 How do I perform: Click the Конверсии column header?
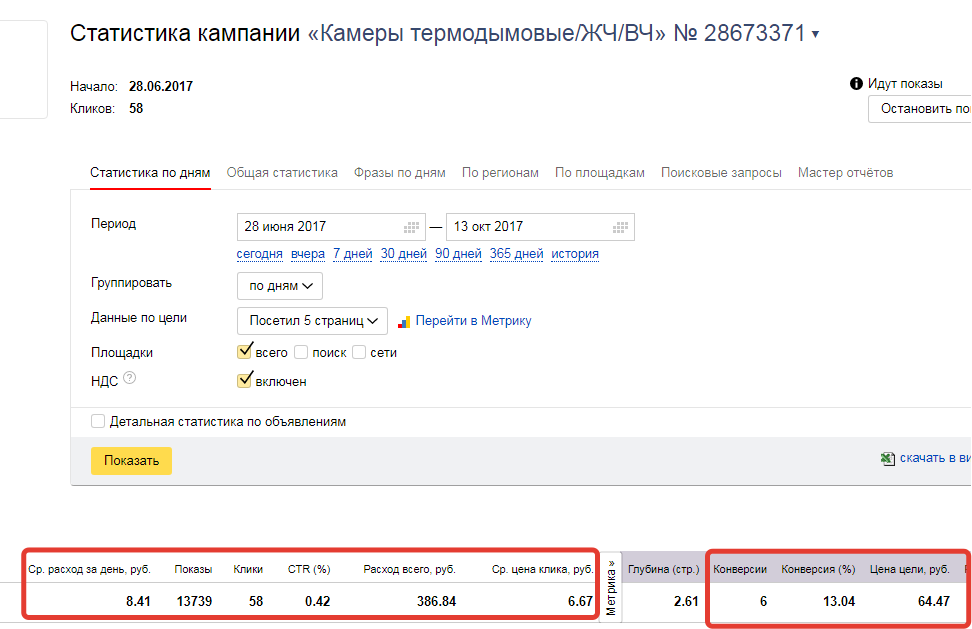pos(740,570)
